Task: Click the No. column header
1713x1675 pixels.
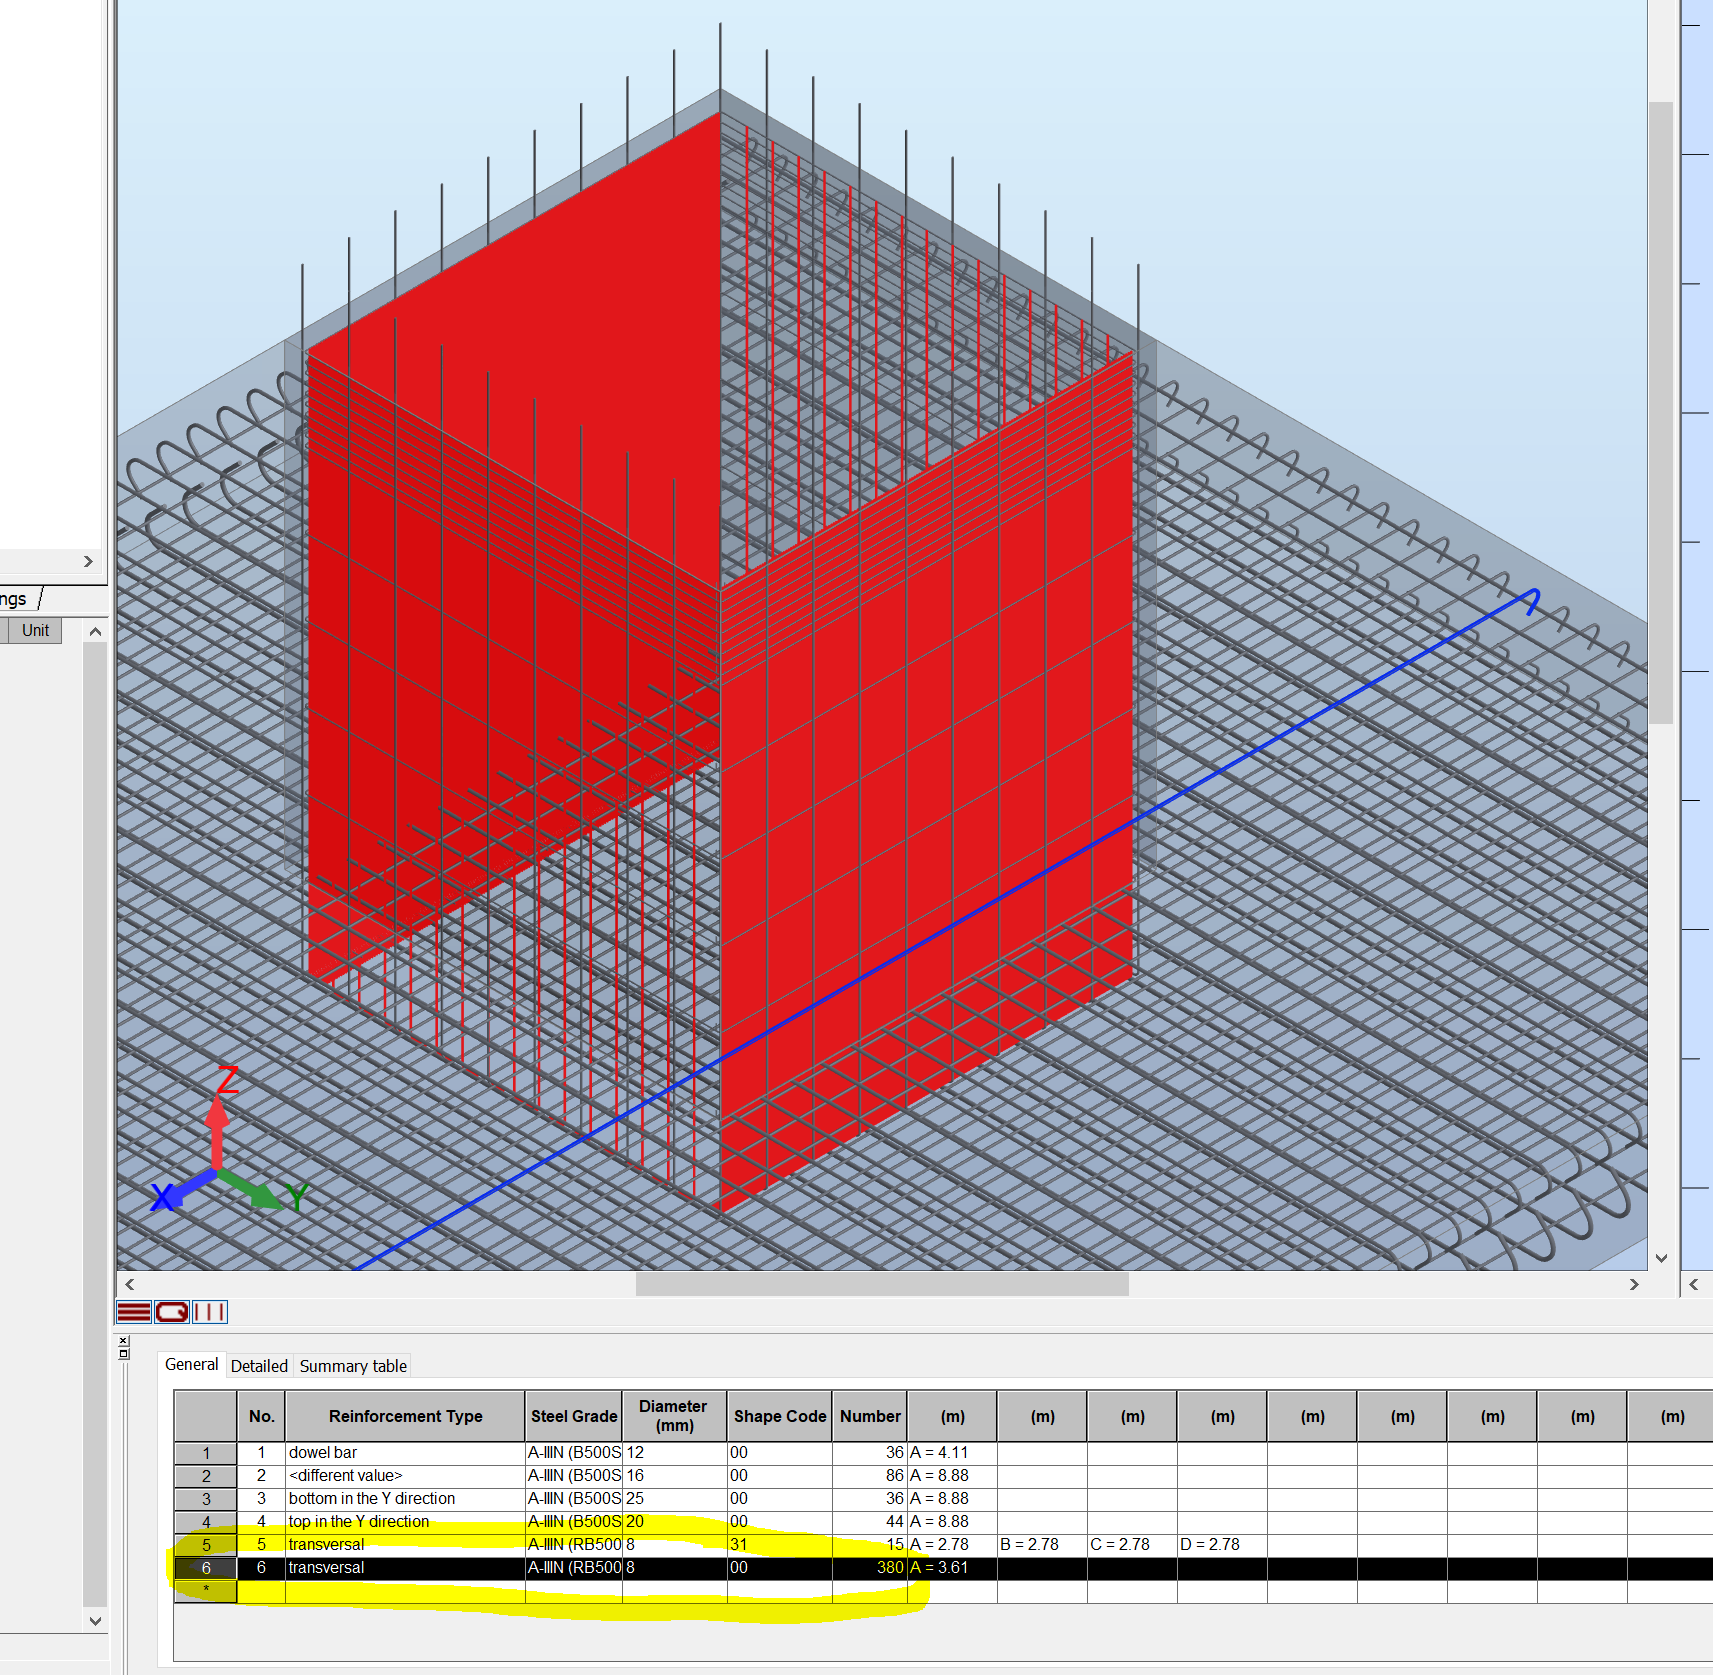Action: pos(261,1416)
